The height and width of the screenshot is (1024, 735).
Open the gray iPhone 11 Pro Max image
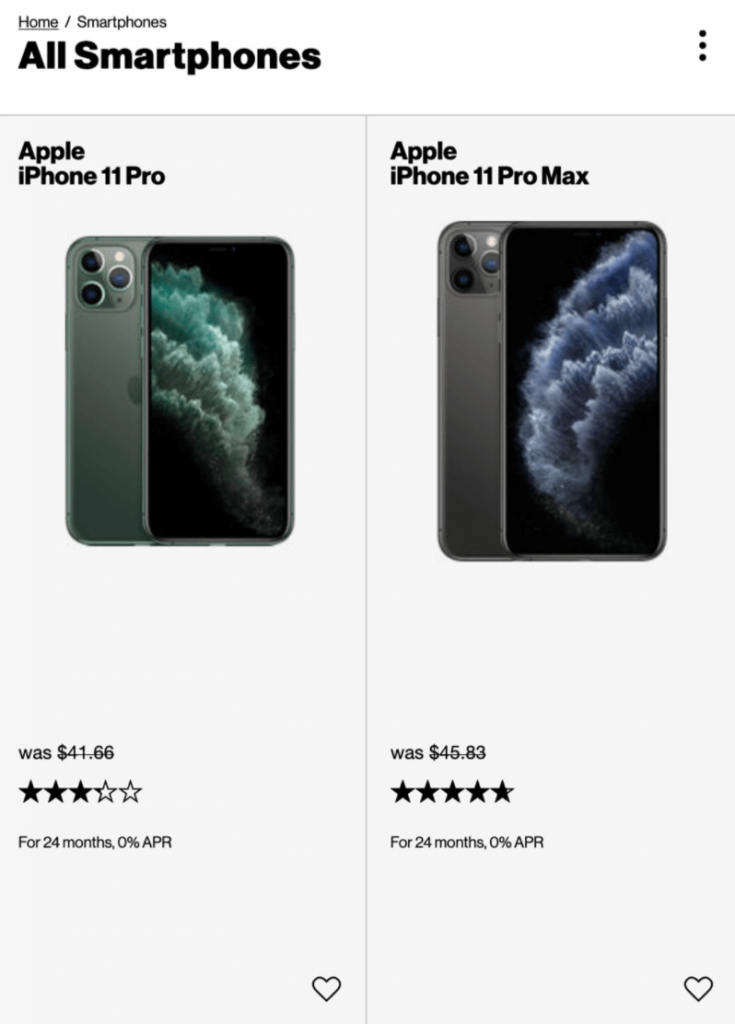551,391
